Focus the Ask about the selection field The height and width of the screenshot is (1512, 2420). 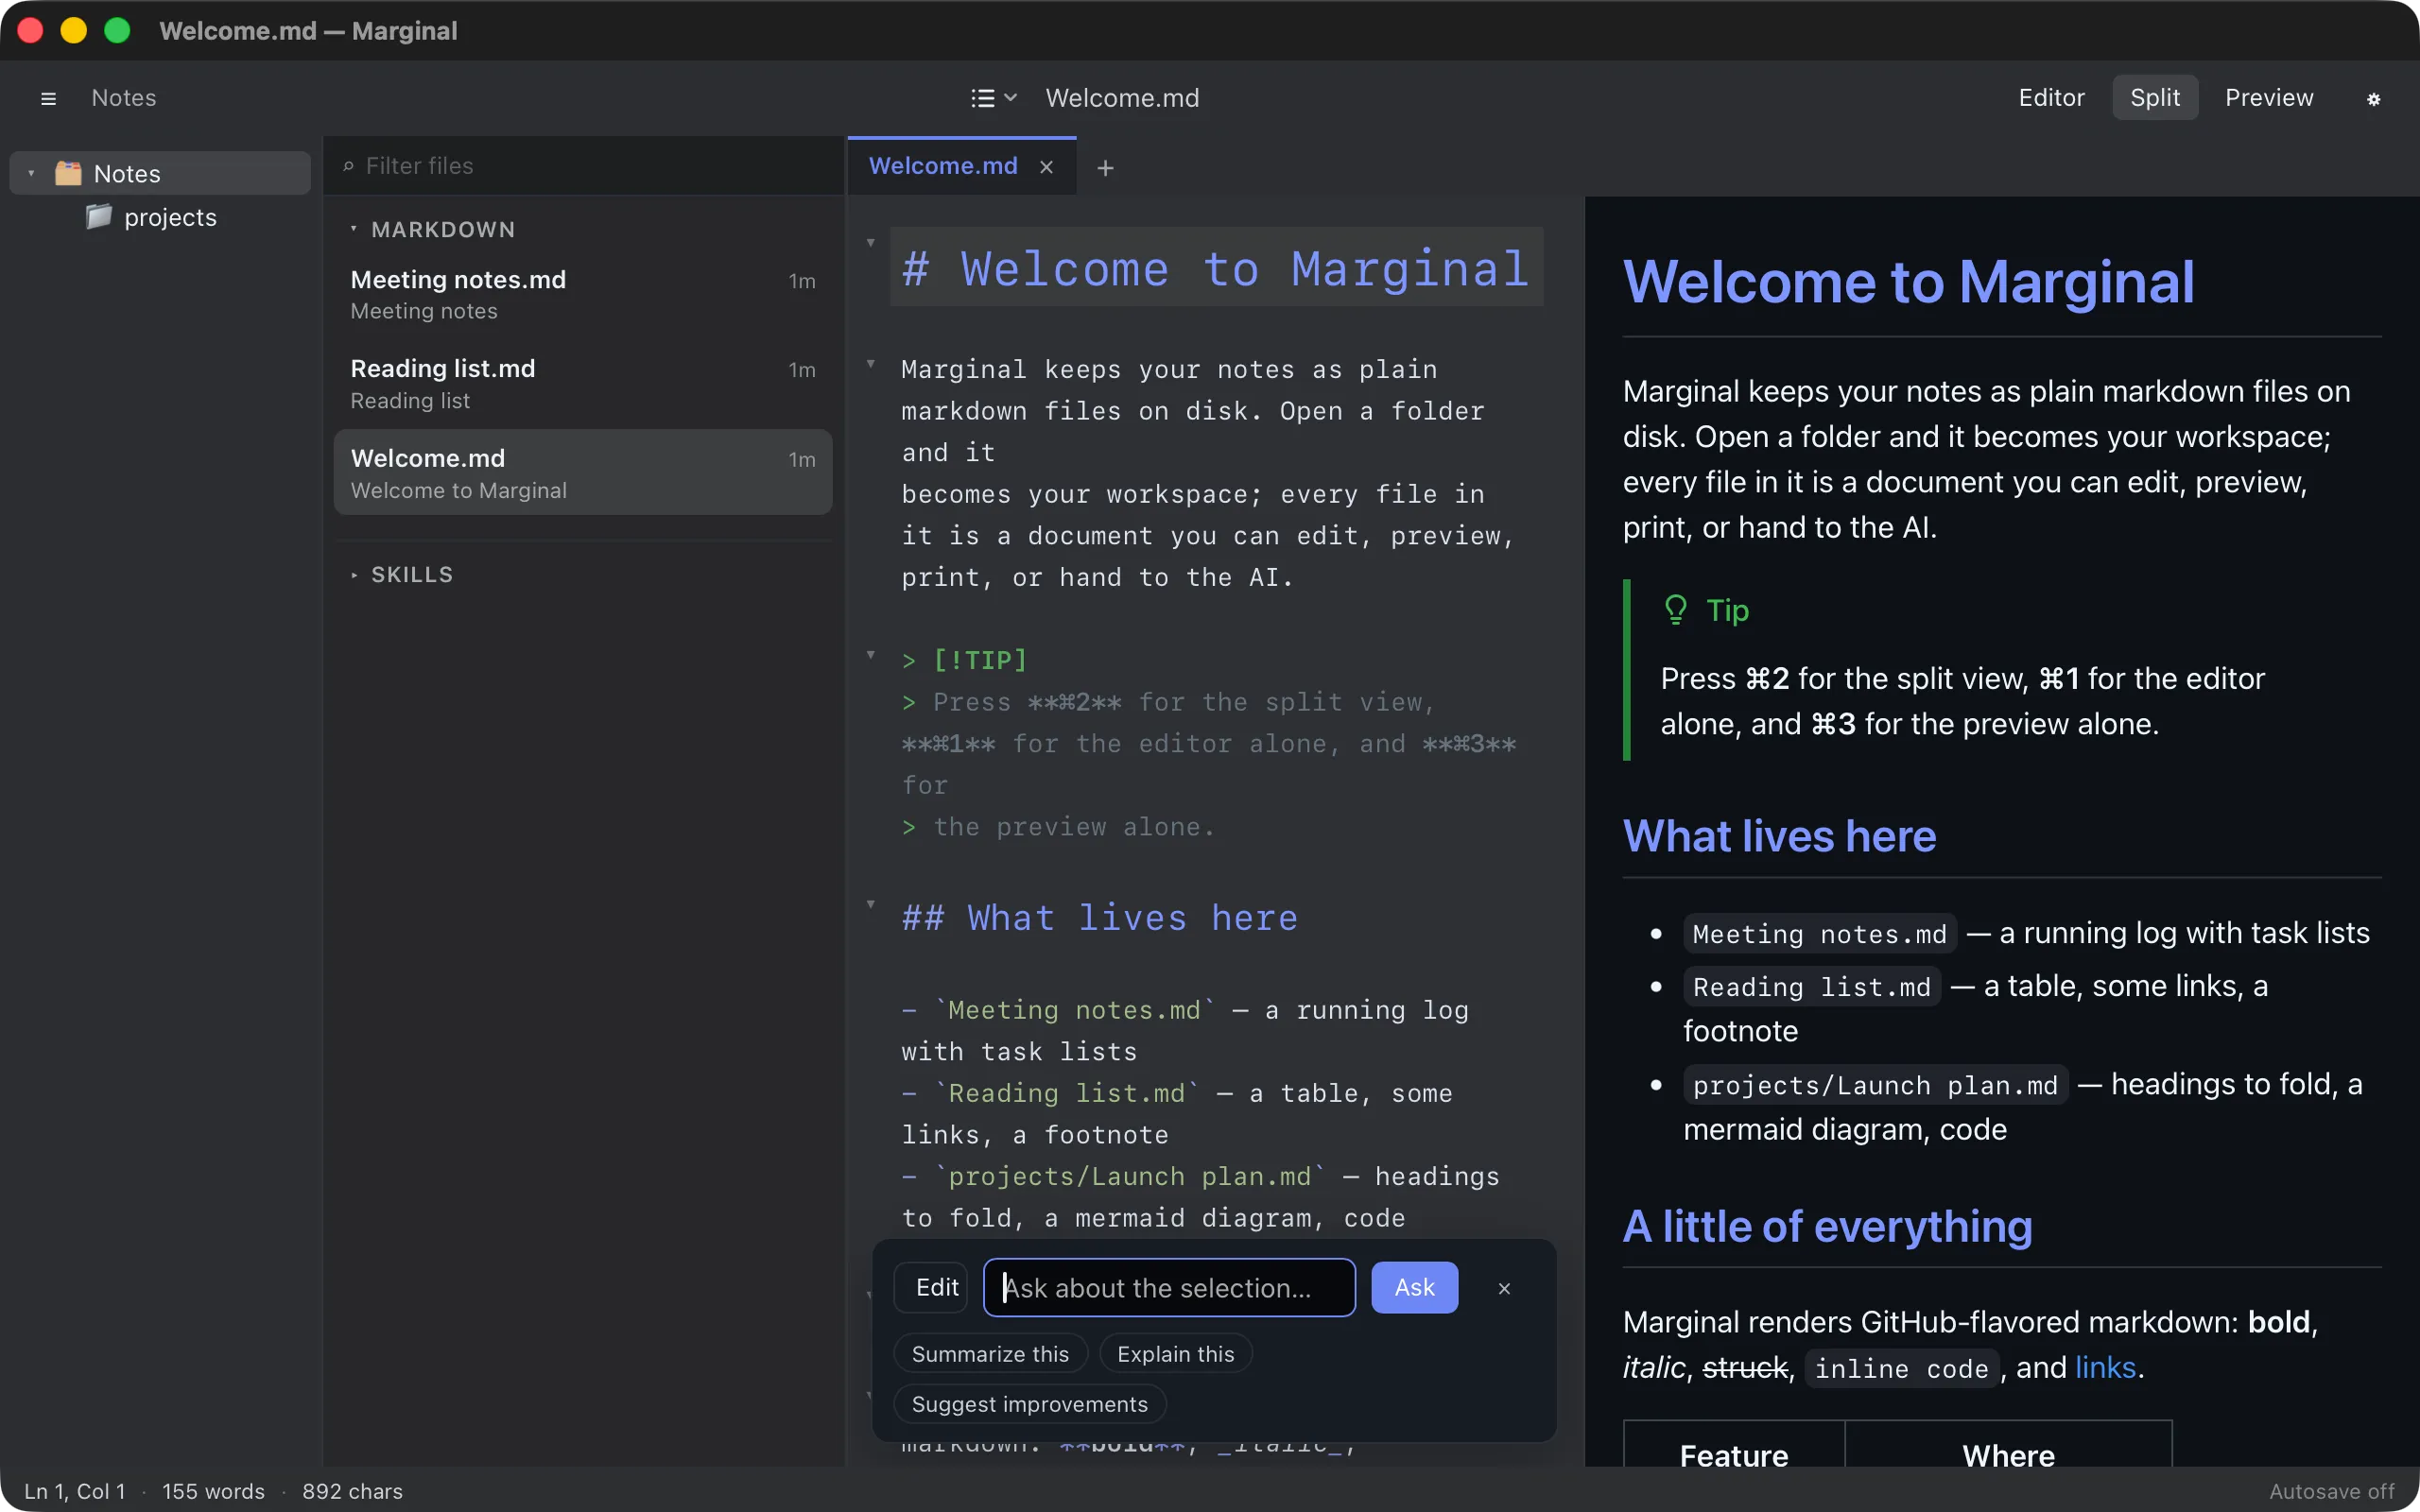[x=1169, y=1288]
